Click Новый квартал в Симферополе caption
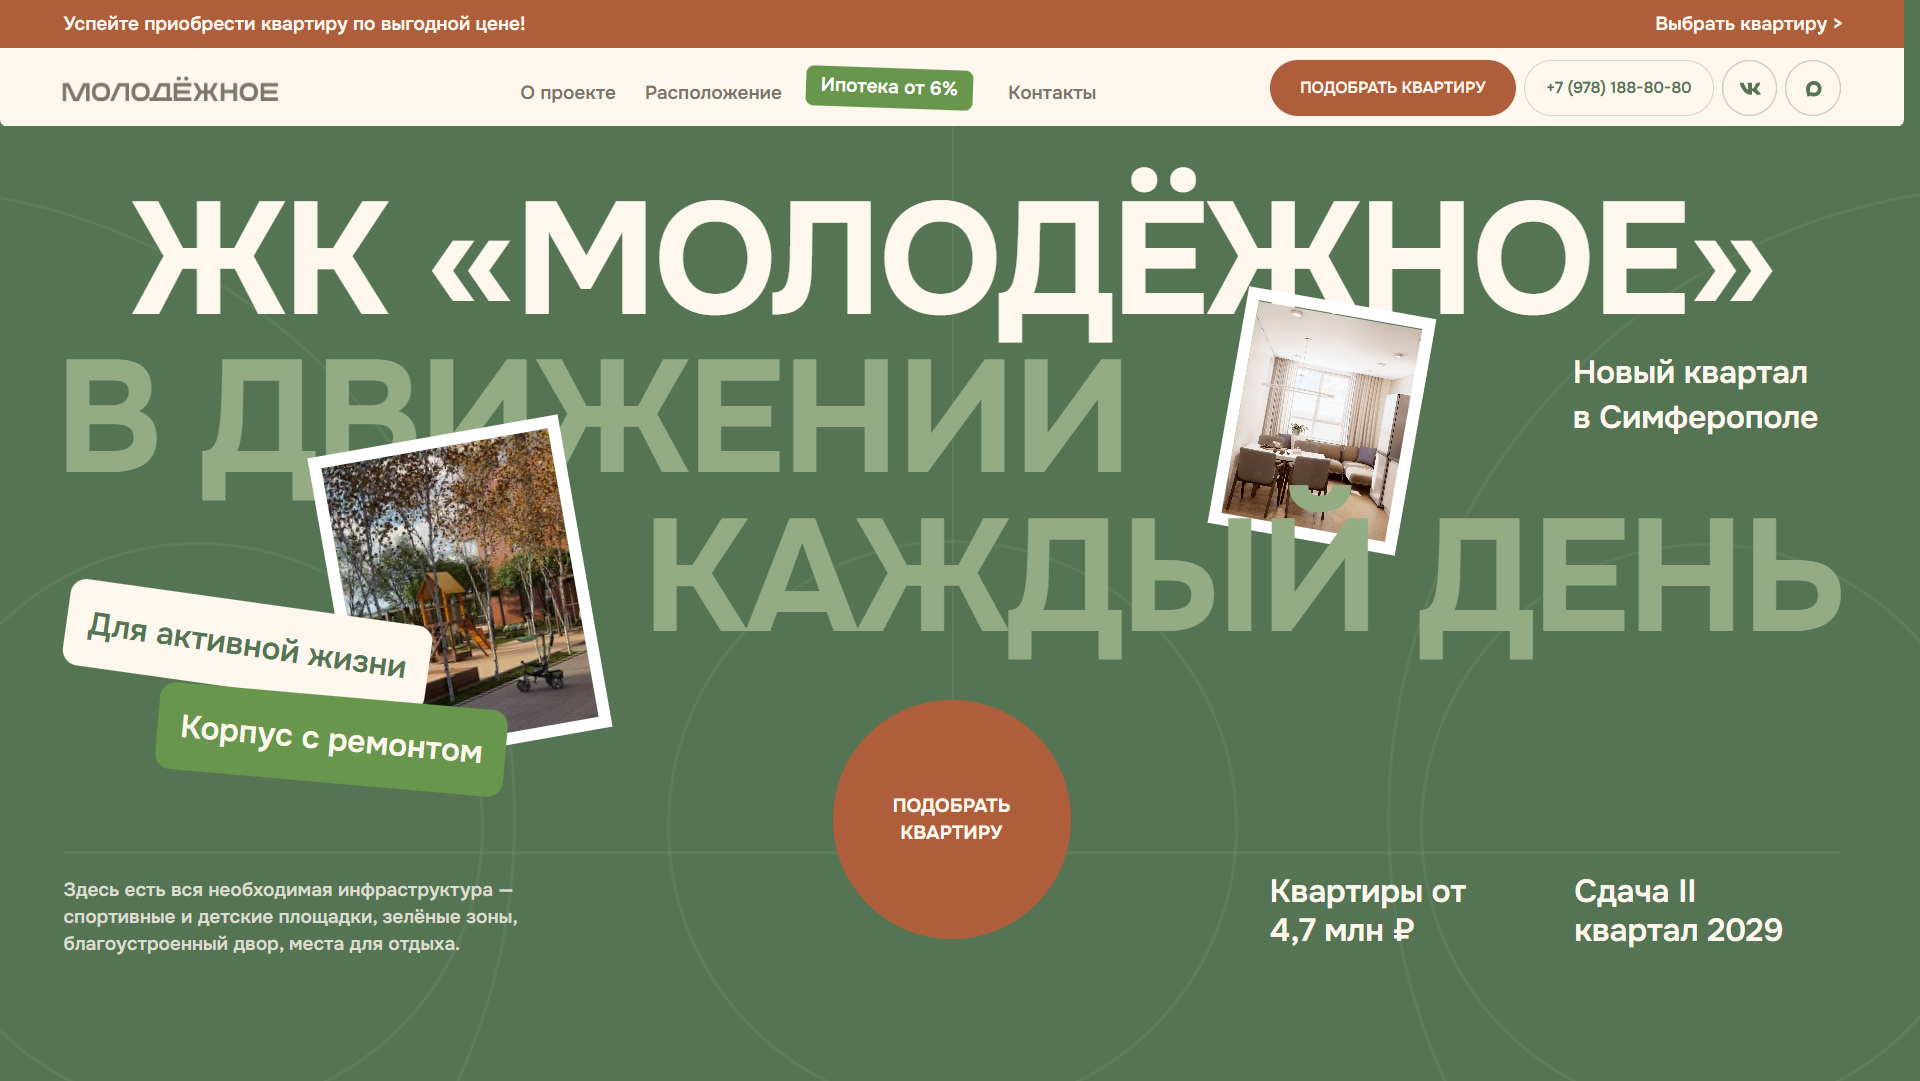This screenshot has width=1920, height=1081. click(1694, 395)
